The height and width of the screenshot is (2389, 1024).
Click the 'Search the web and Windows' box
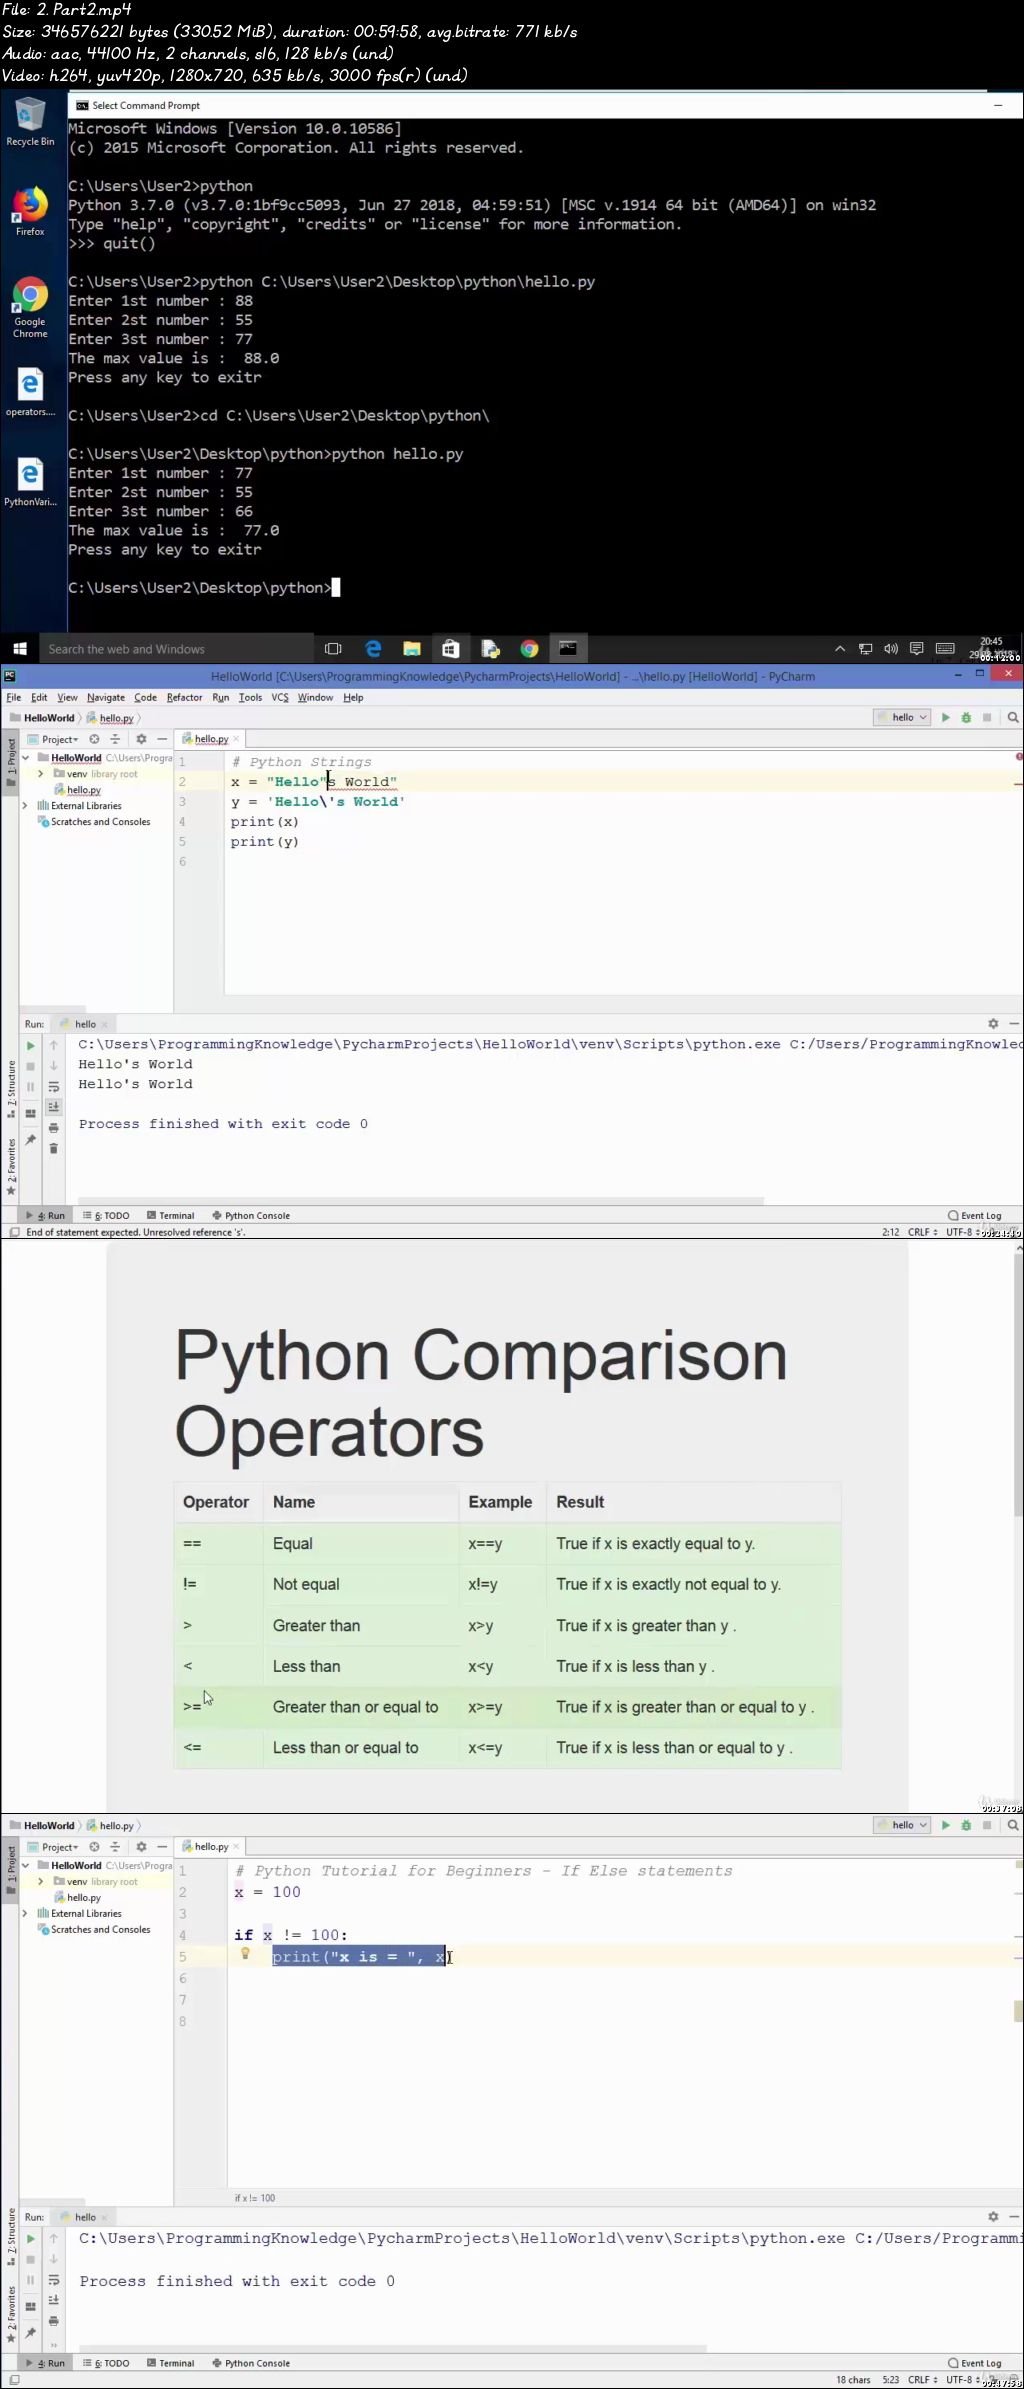point(175,649)
